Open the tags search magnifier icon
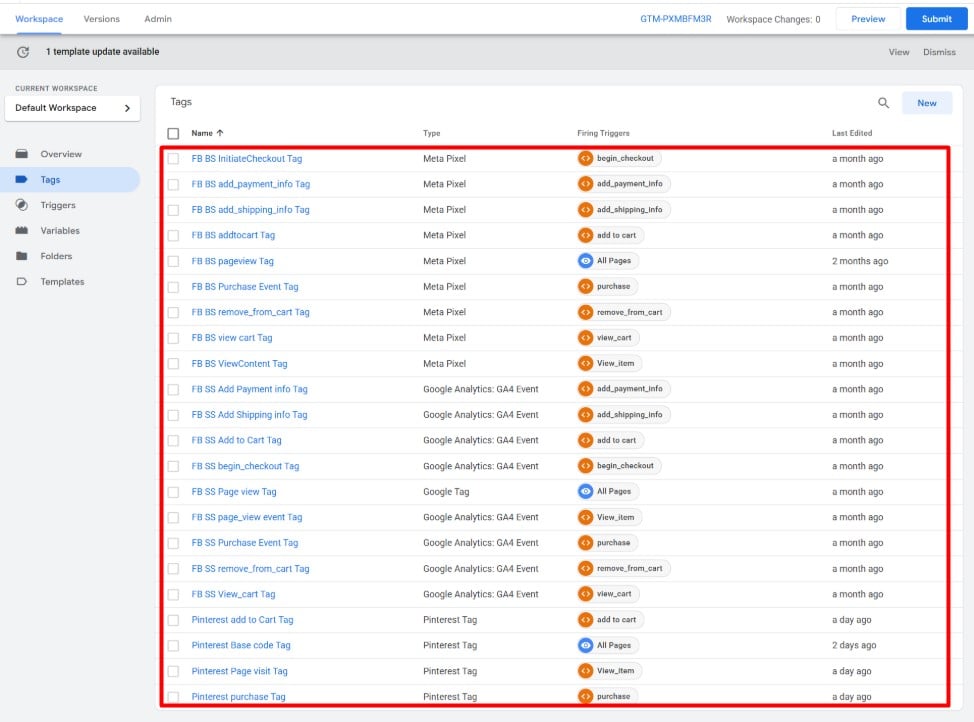The image size is (974, 722). [x=883, y=103]
